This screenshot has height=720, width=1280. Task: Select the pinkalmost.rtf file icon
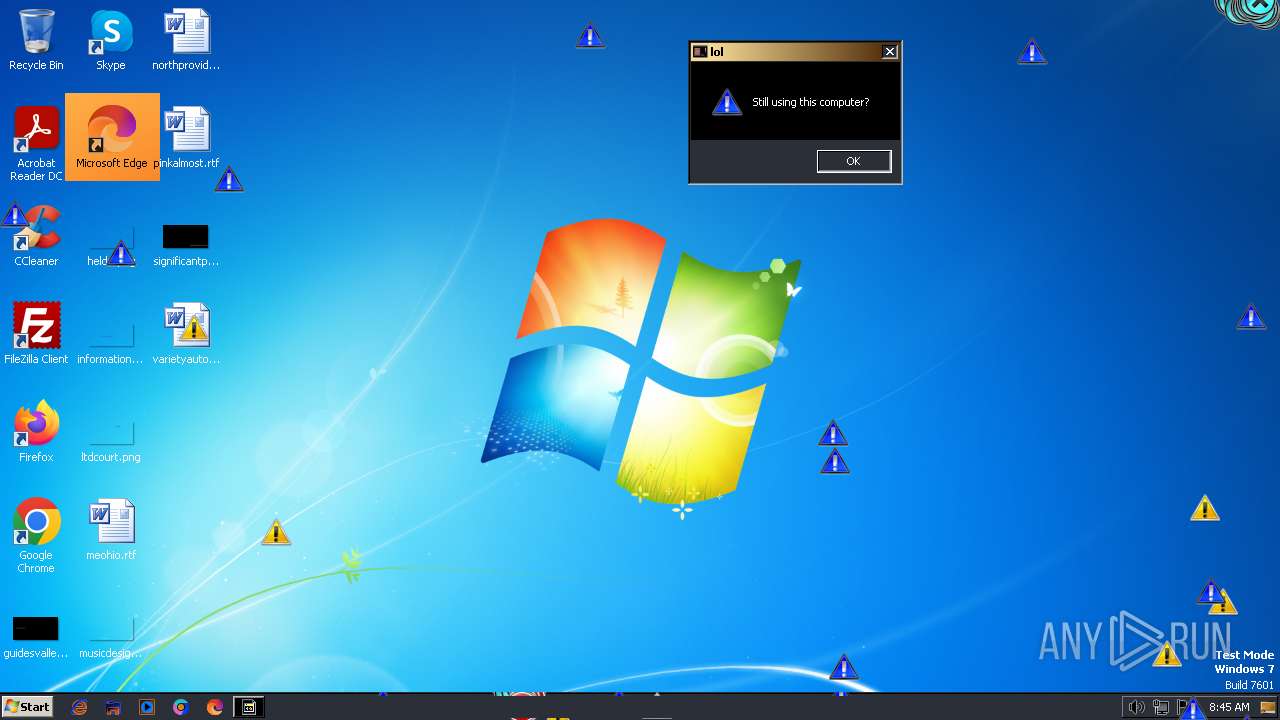[187, 137]
